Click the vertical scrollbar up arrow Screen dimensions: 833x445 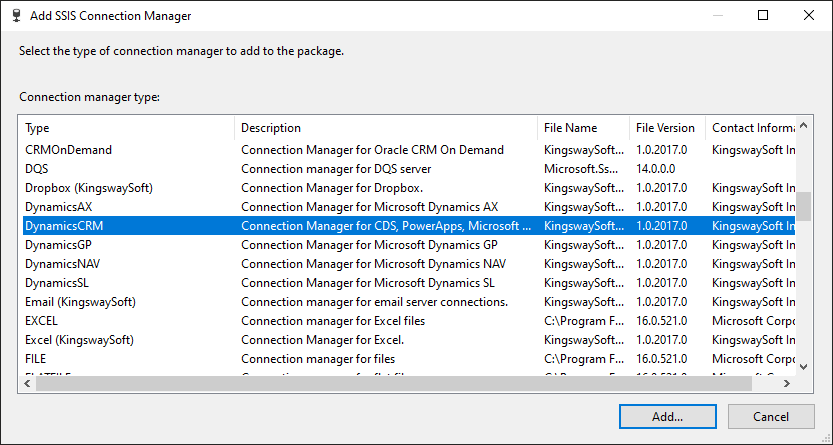(x=804, y=125)
